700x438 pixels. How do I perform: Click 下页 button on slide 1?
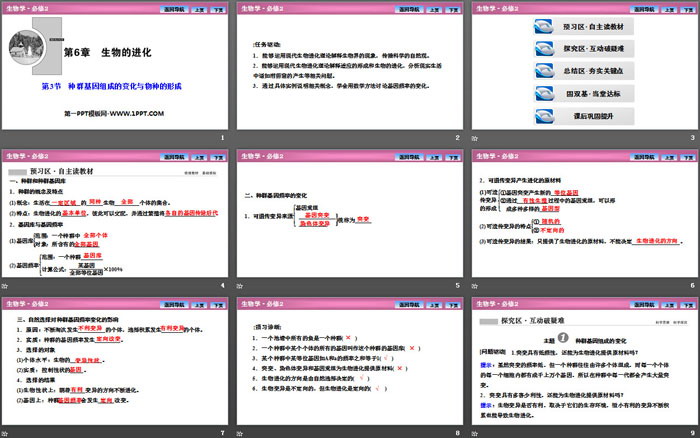tap(218, 9)
